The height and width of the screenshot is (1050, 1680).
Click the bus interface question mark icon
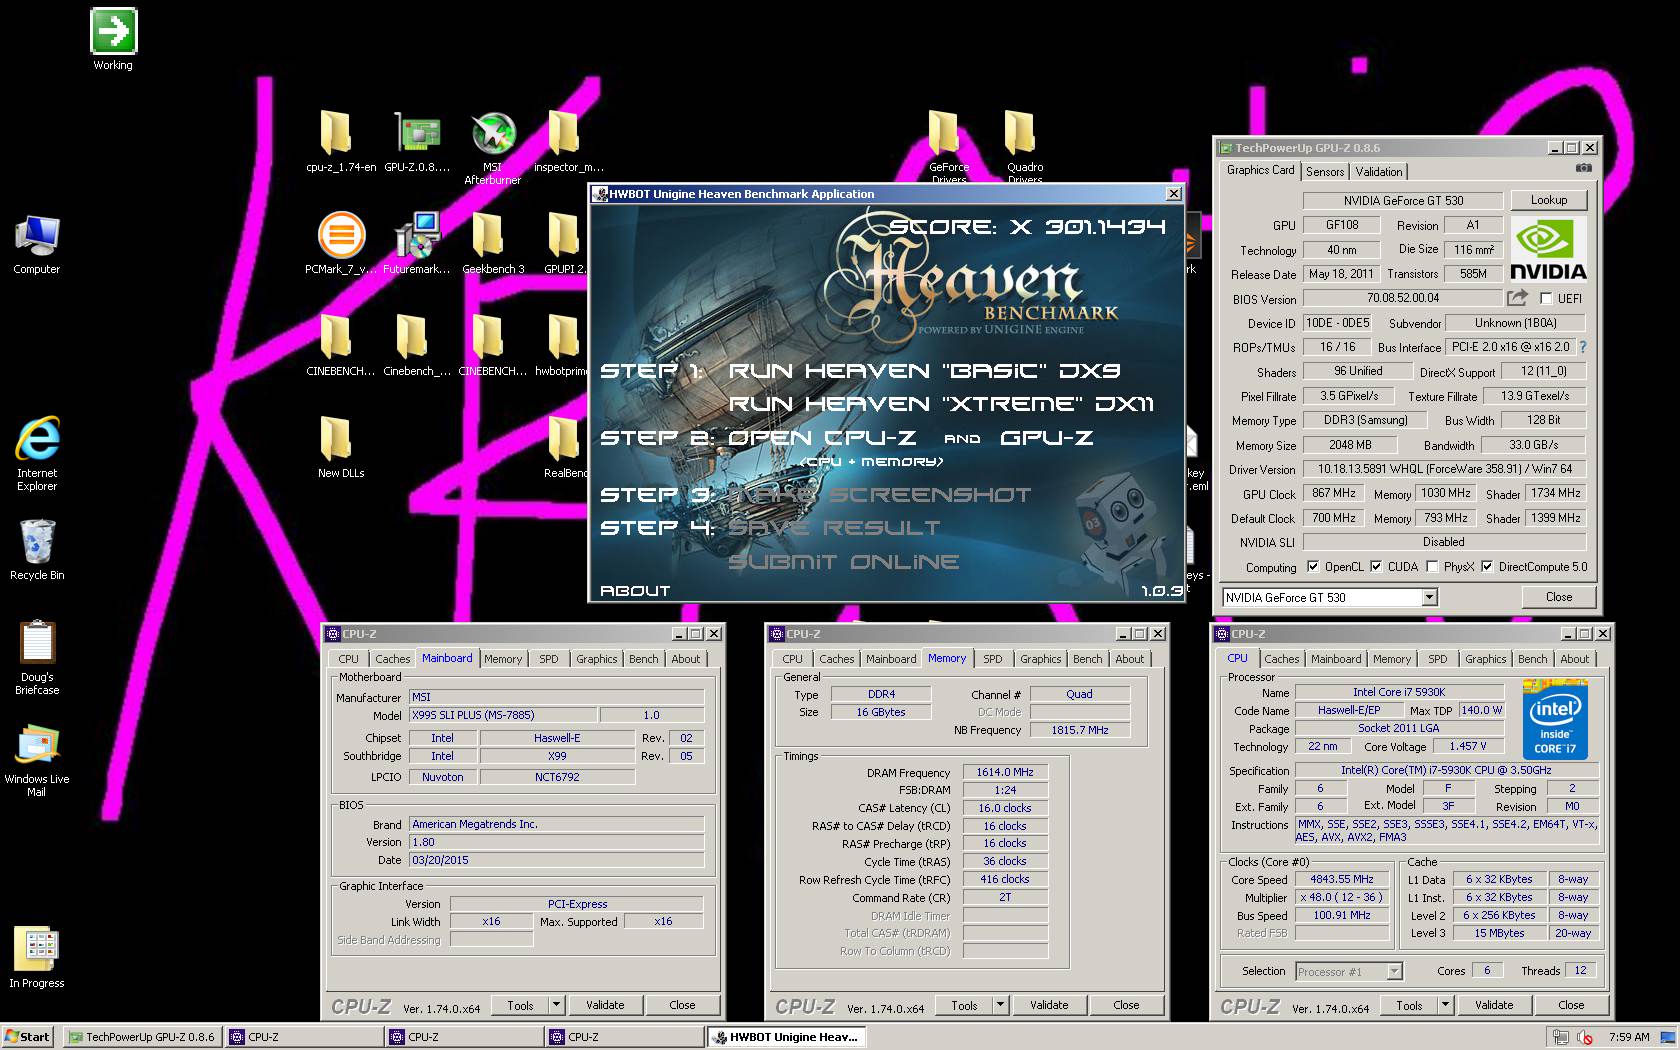coord(1582,347)
